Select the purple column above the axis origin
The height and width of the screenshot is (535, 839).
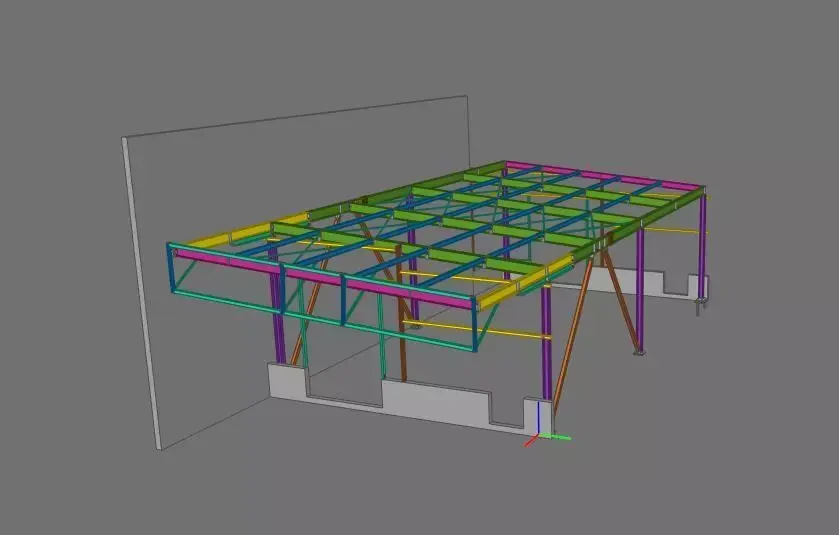[x=546, y=342]
